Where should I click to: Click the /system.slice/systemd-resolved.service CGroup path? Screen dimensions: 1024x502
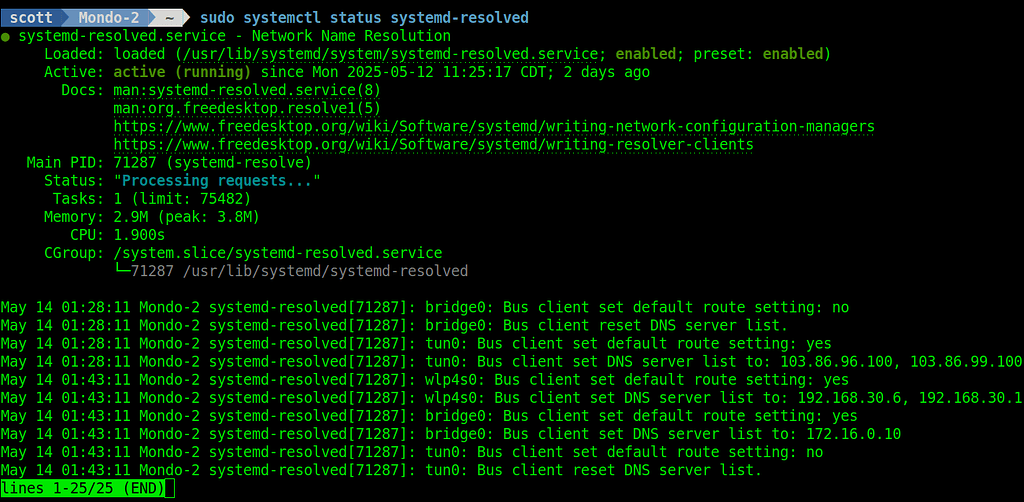click(277, 253)
